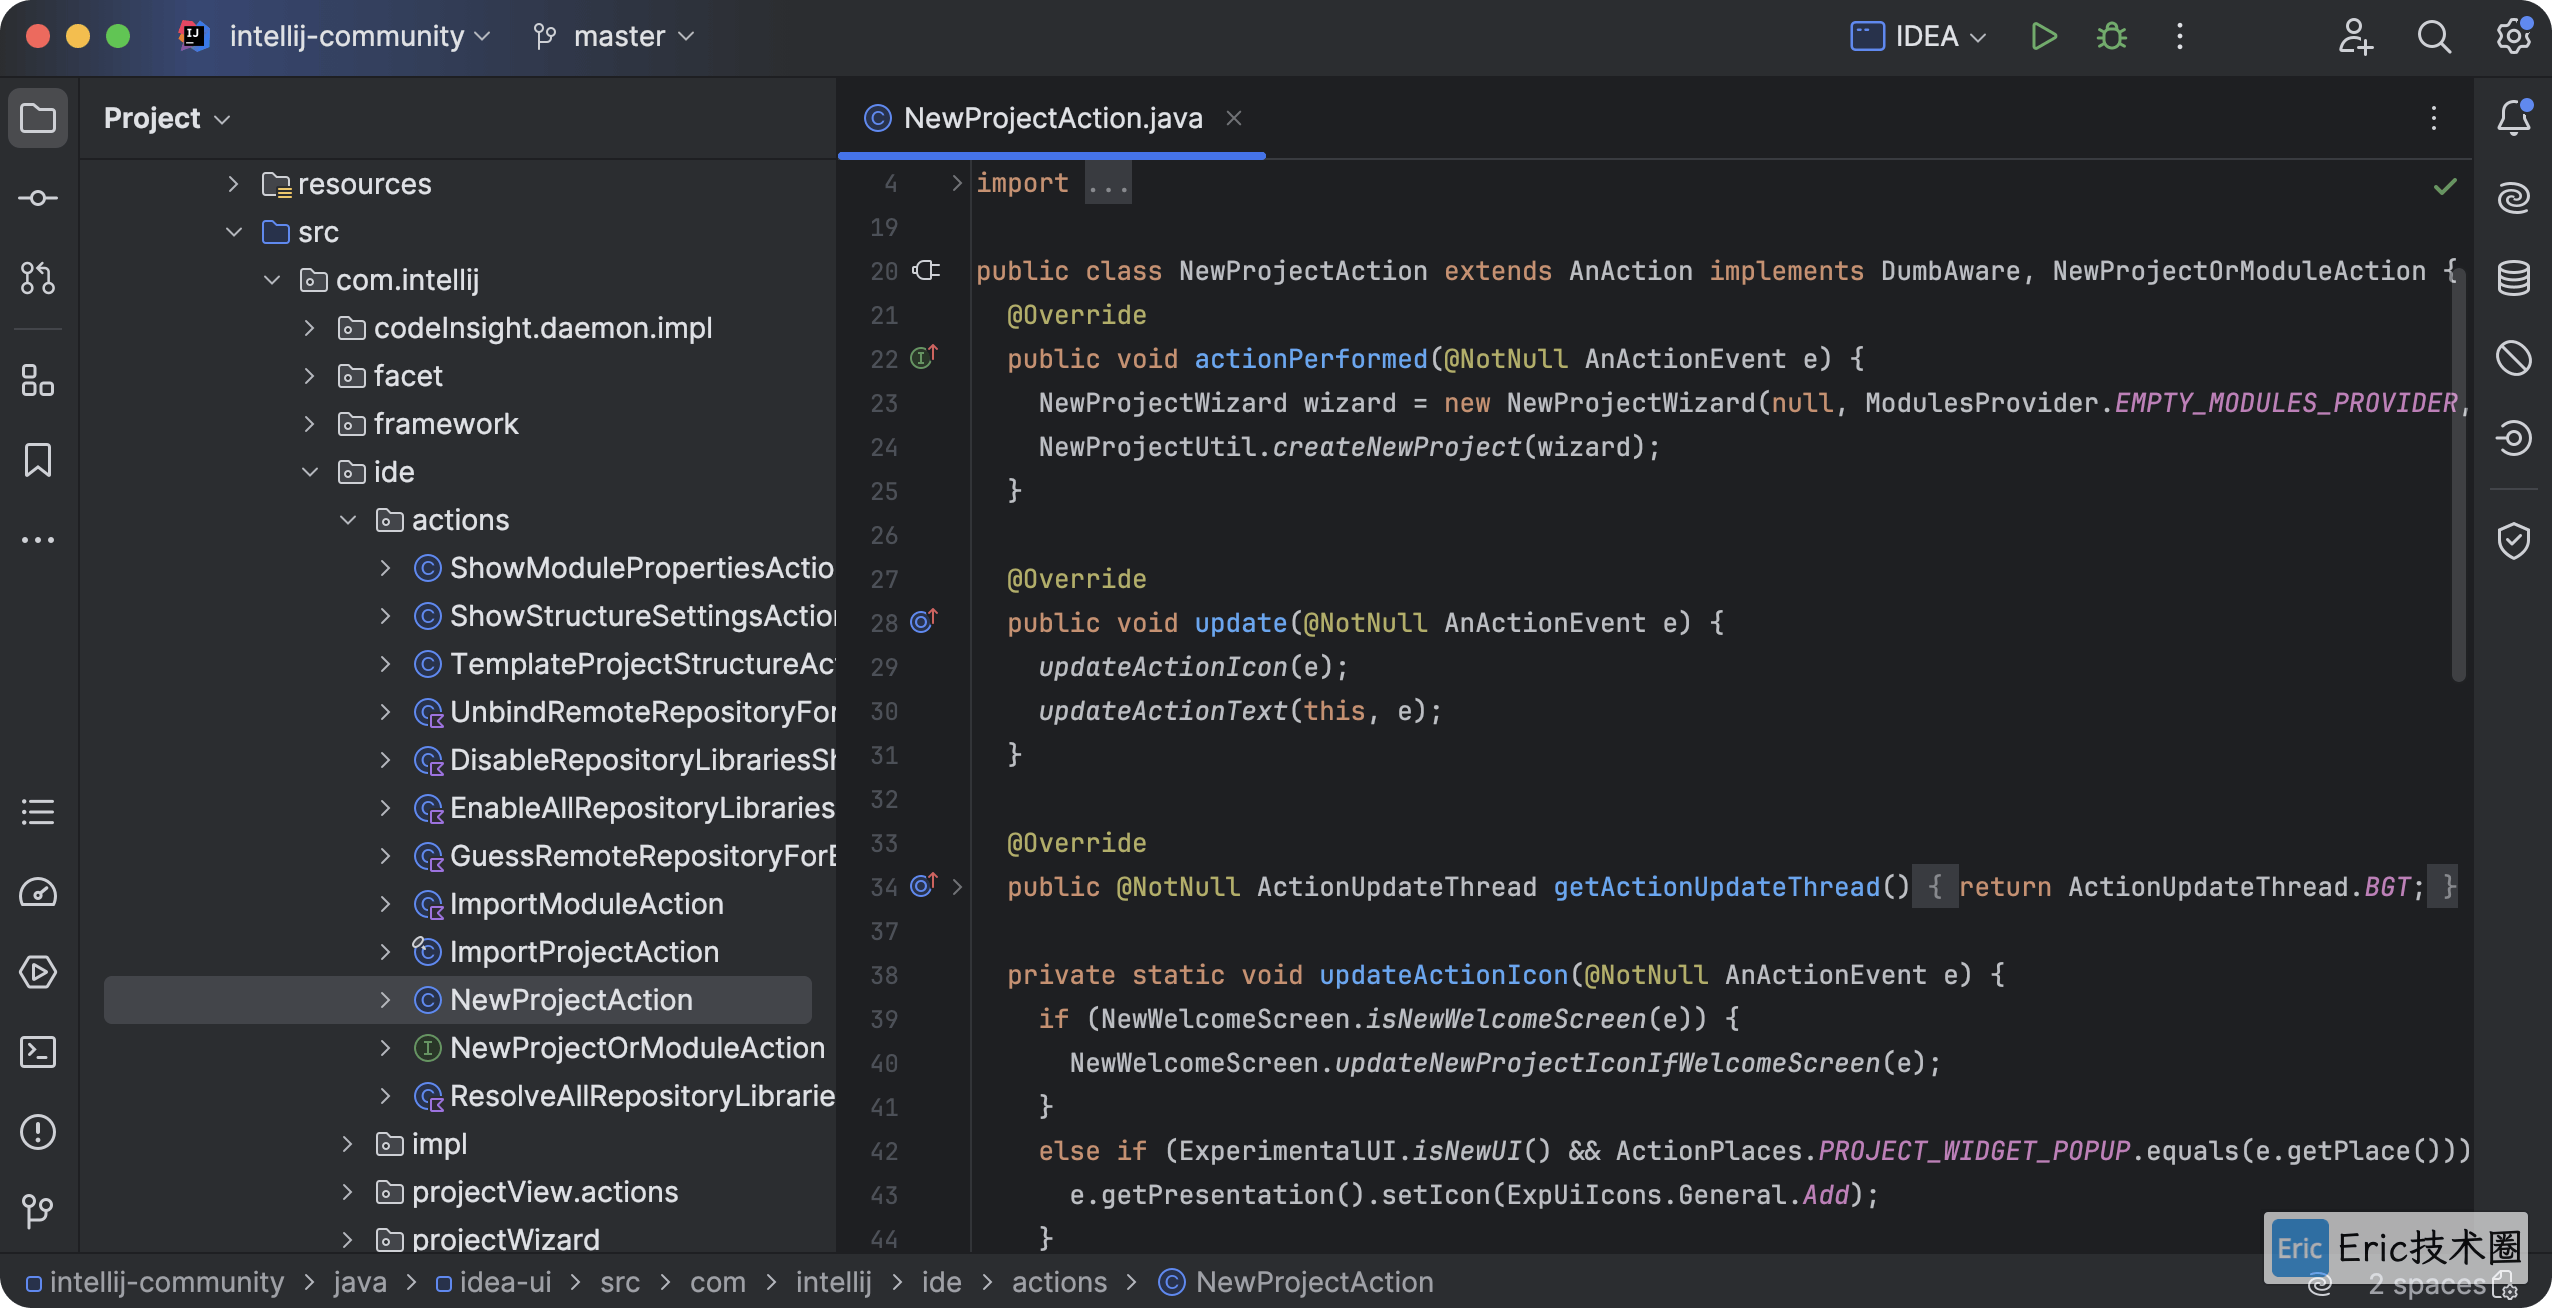
Task: Show more tool windows ellipsis in left sidebar
Action: point(38,540)
